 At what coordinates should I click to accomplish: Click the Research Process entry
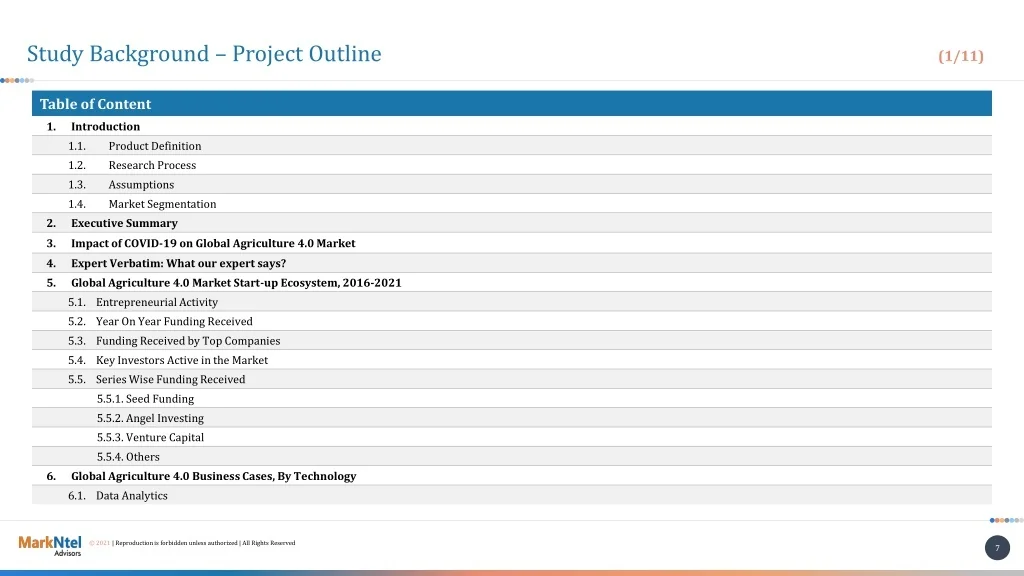coord(152,165)
